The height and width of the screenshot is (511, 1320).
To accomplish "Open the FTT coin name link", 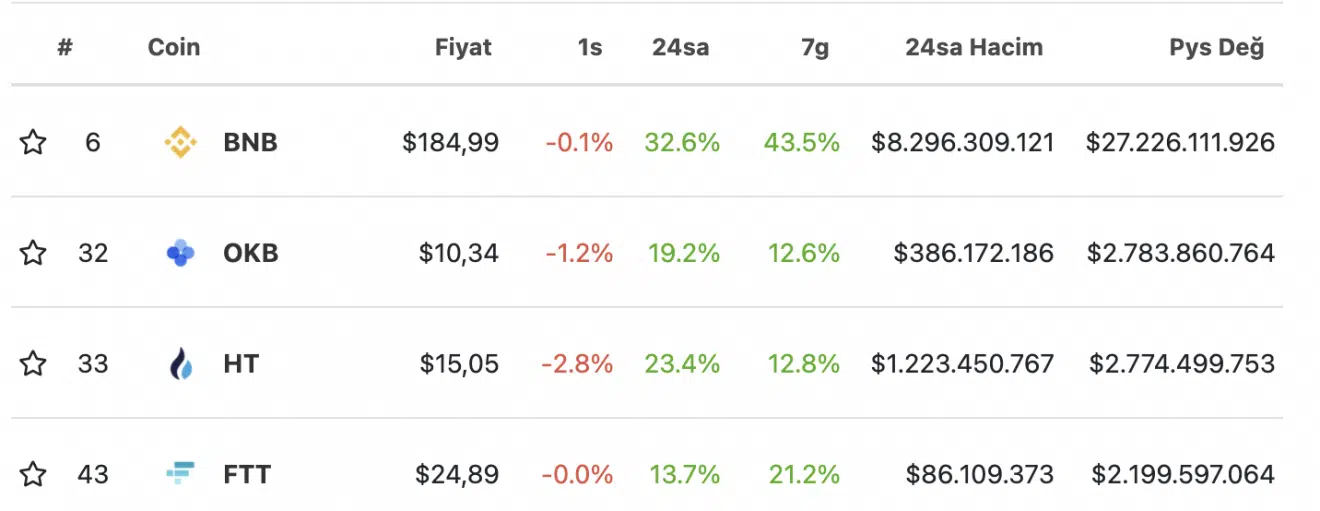I will pos(247,474).
